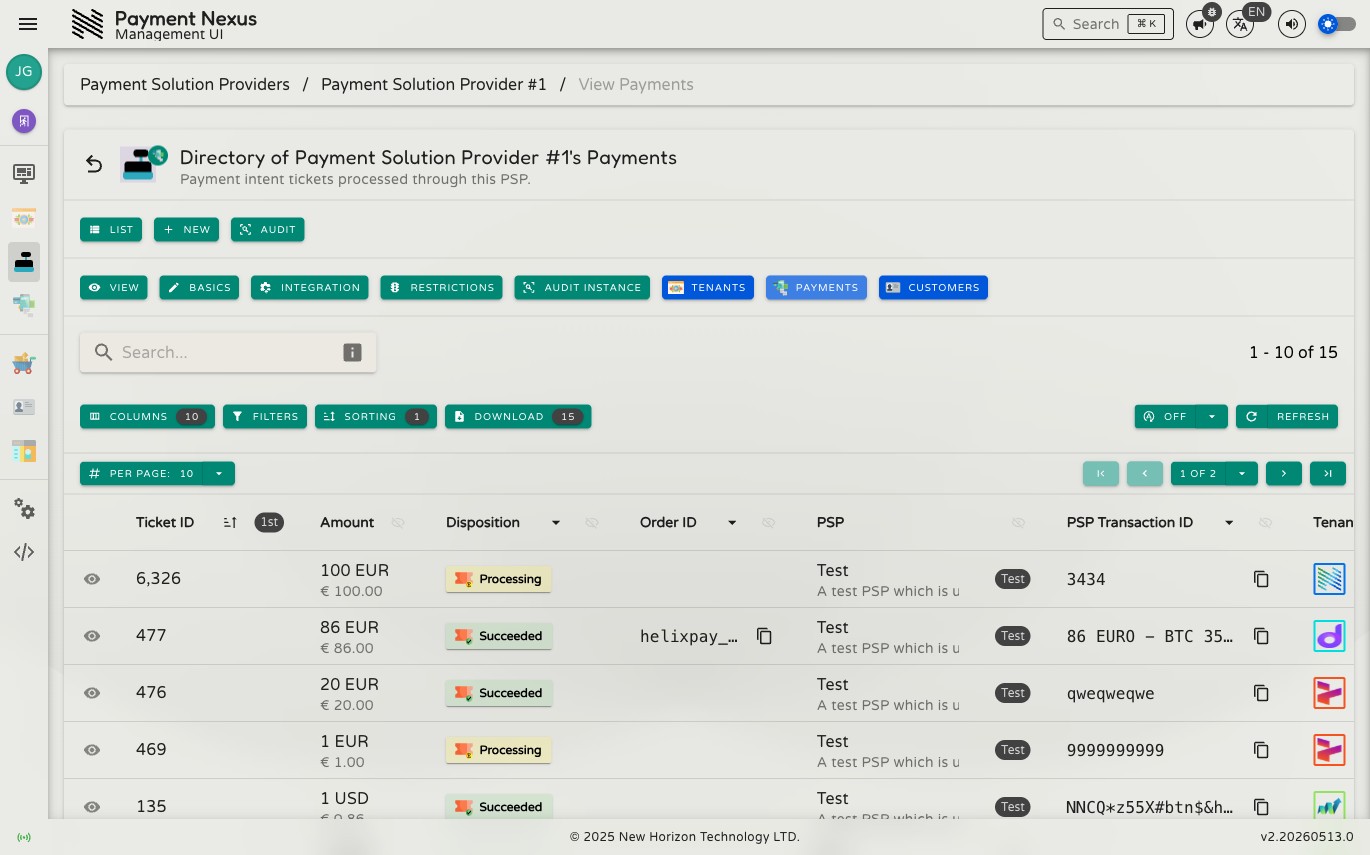Download the 15 records
This screenshot has height=855, width=1370.
518,417
